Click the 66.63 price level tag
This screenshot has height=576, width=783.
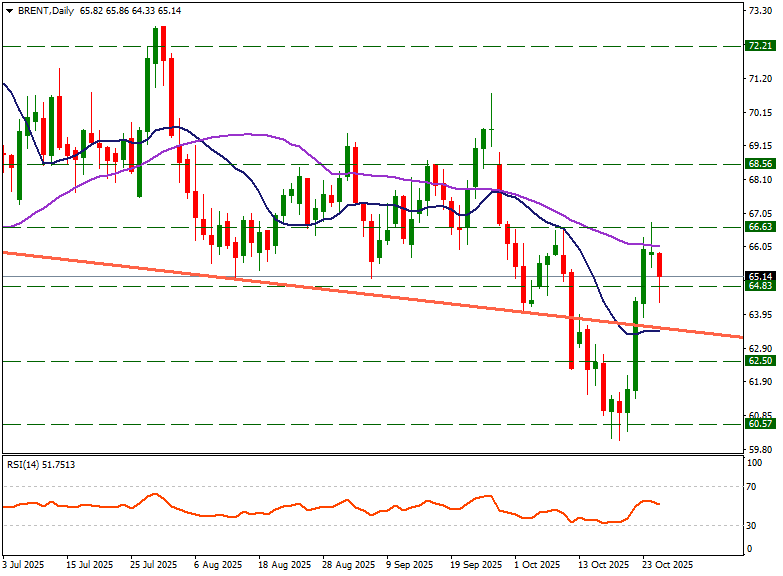tap(760, 227)
